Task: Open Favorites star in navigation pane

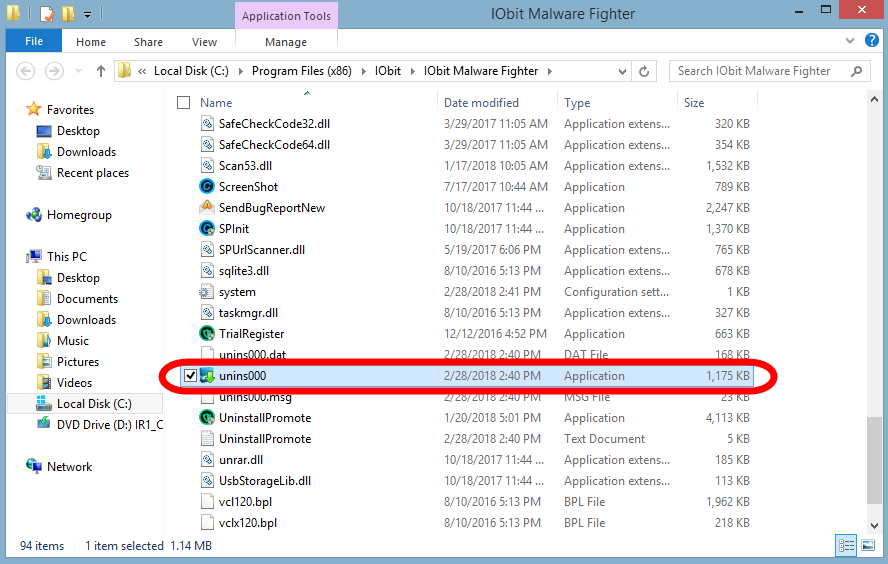Action: pyautogui.click(x=34, y=109)
